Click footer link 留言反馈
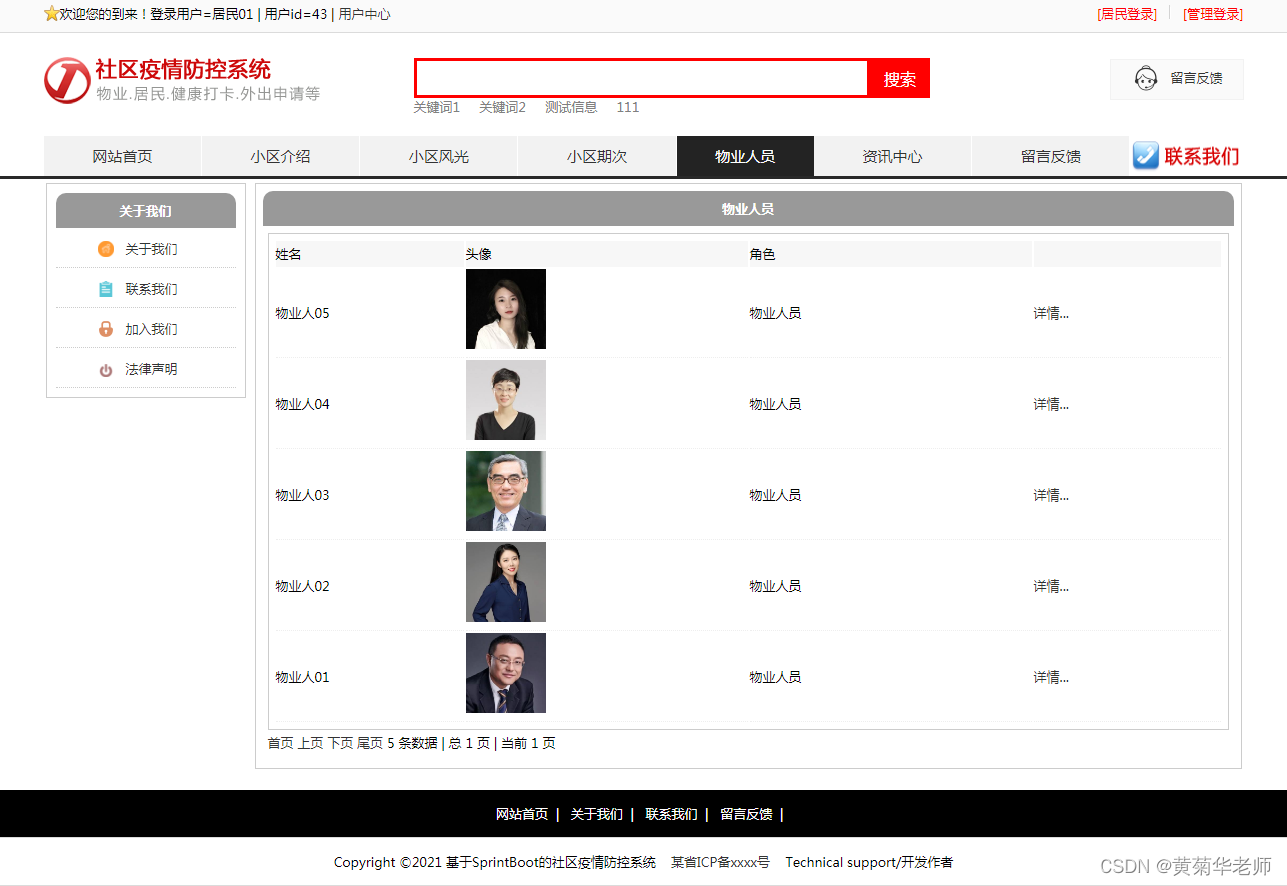This screenshot has width=1287, height=886. pyautogui.click(x=746, y=814)
